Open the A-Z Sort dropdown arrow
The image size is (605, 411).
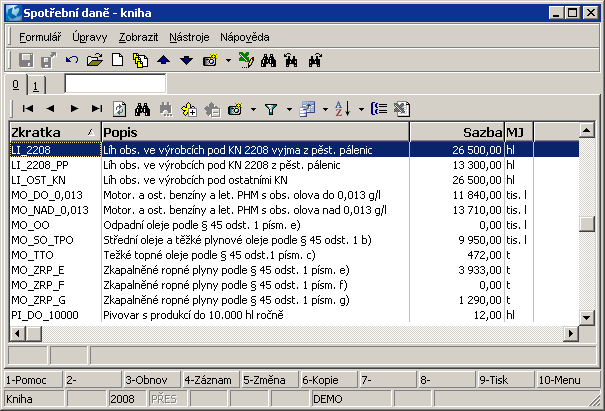click(361, 109)
